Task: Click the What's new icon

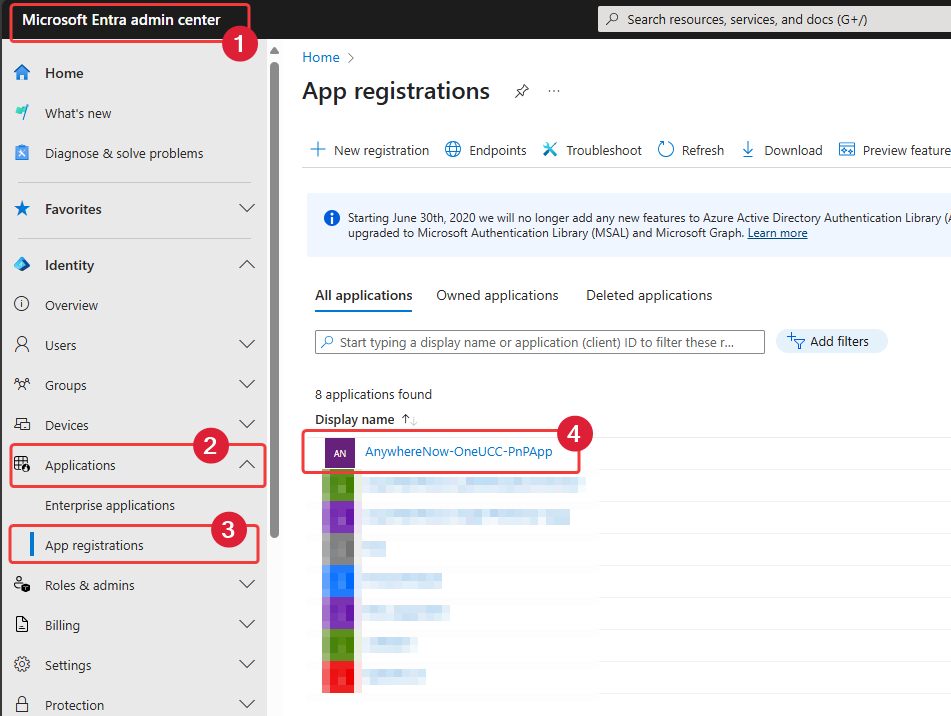Action: tap(22, 113)
